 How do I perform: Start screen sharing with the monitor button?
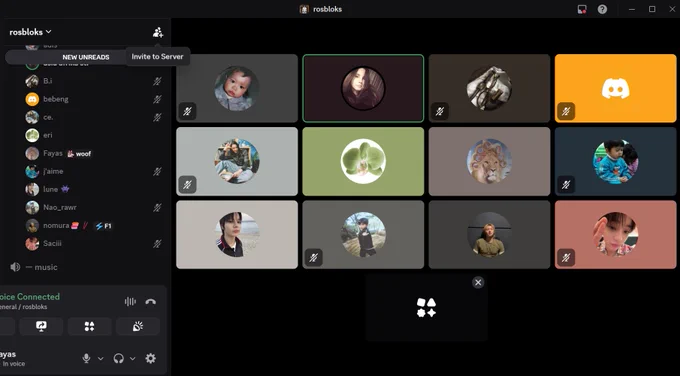click(41, 326)
